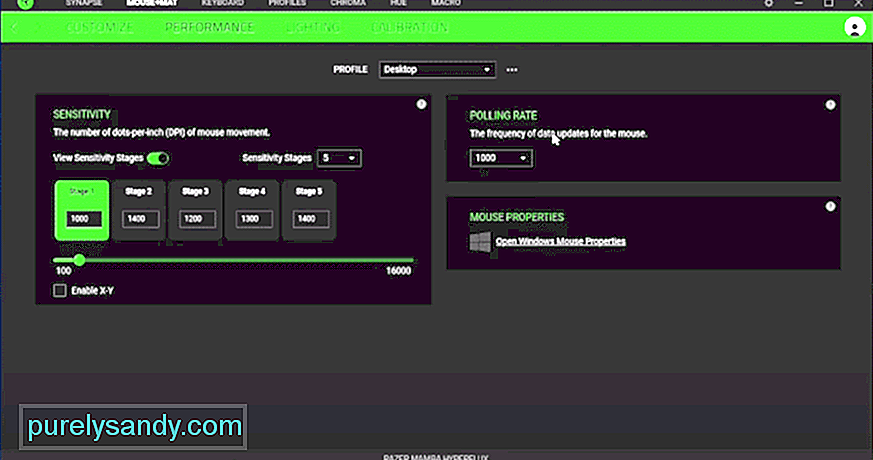Open the Calibration tab

pos(409,27)
